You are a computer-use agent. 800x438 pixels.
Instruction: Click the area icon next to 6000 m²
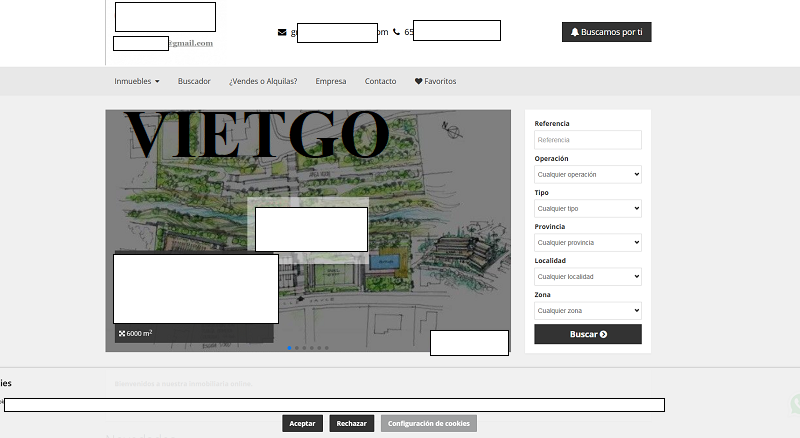pos(122,333)
